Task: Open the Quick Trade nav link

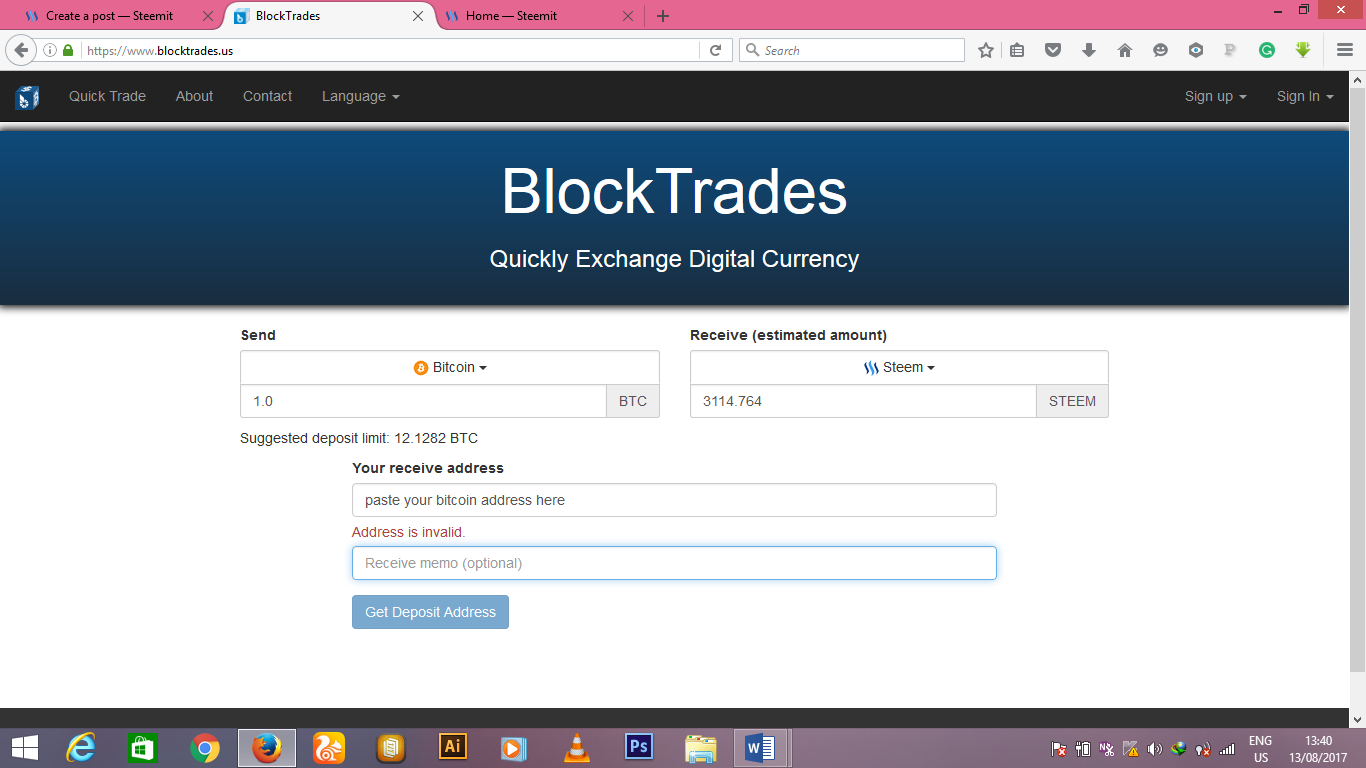Action: [x=107, y=96]
